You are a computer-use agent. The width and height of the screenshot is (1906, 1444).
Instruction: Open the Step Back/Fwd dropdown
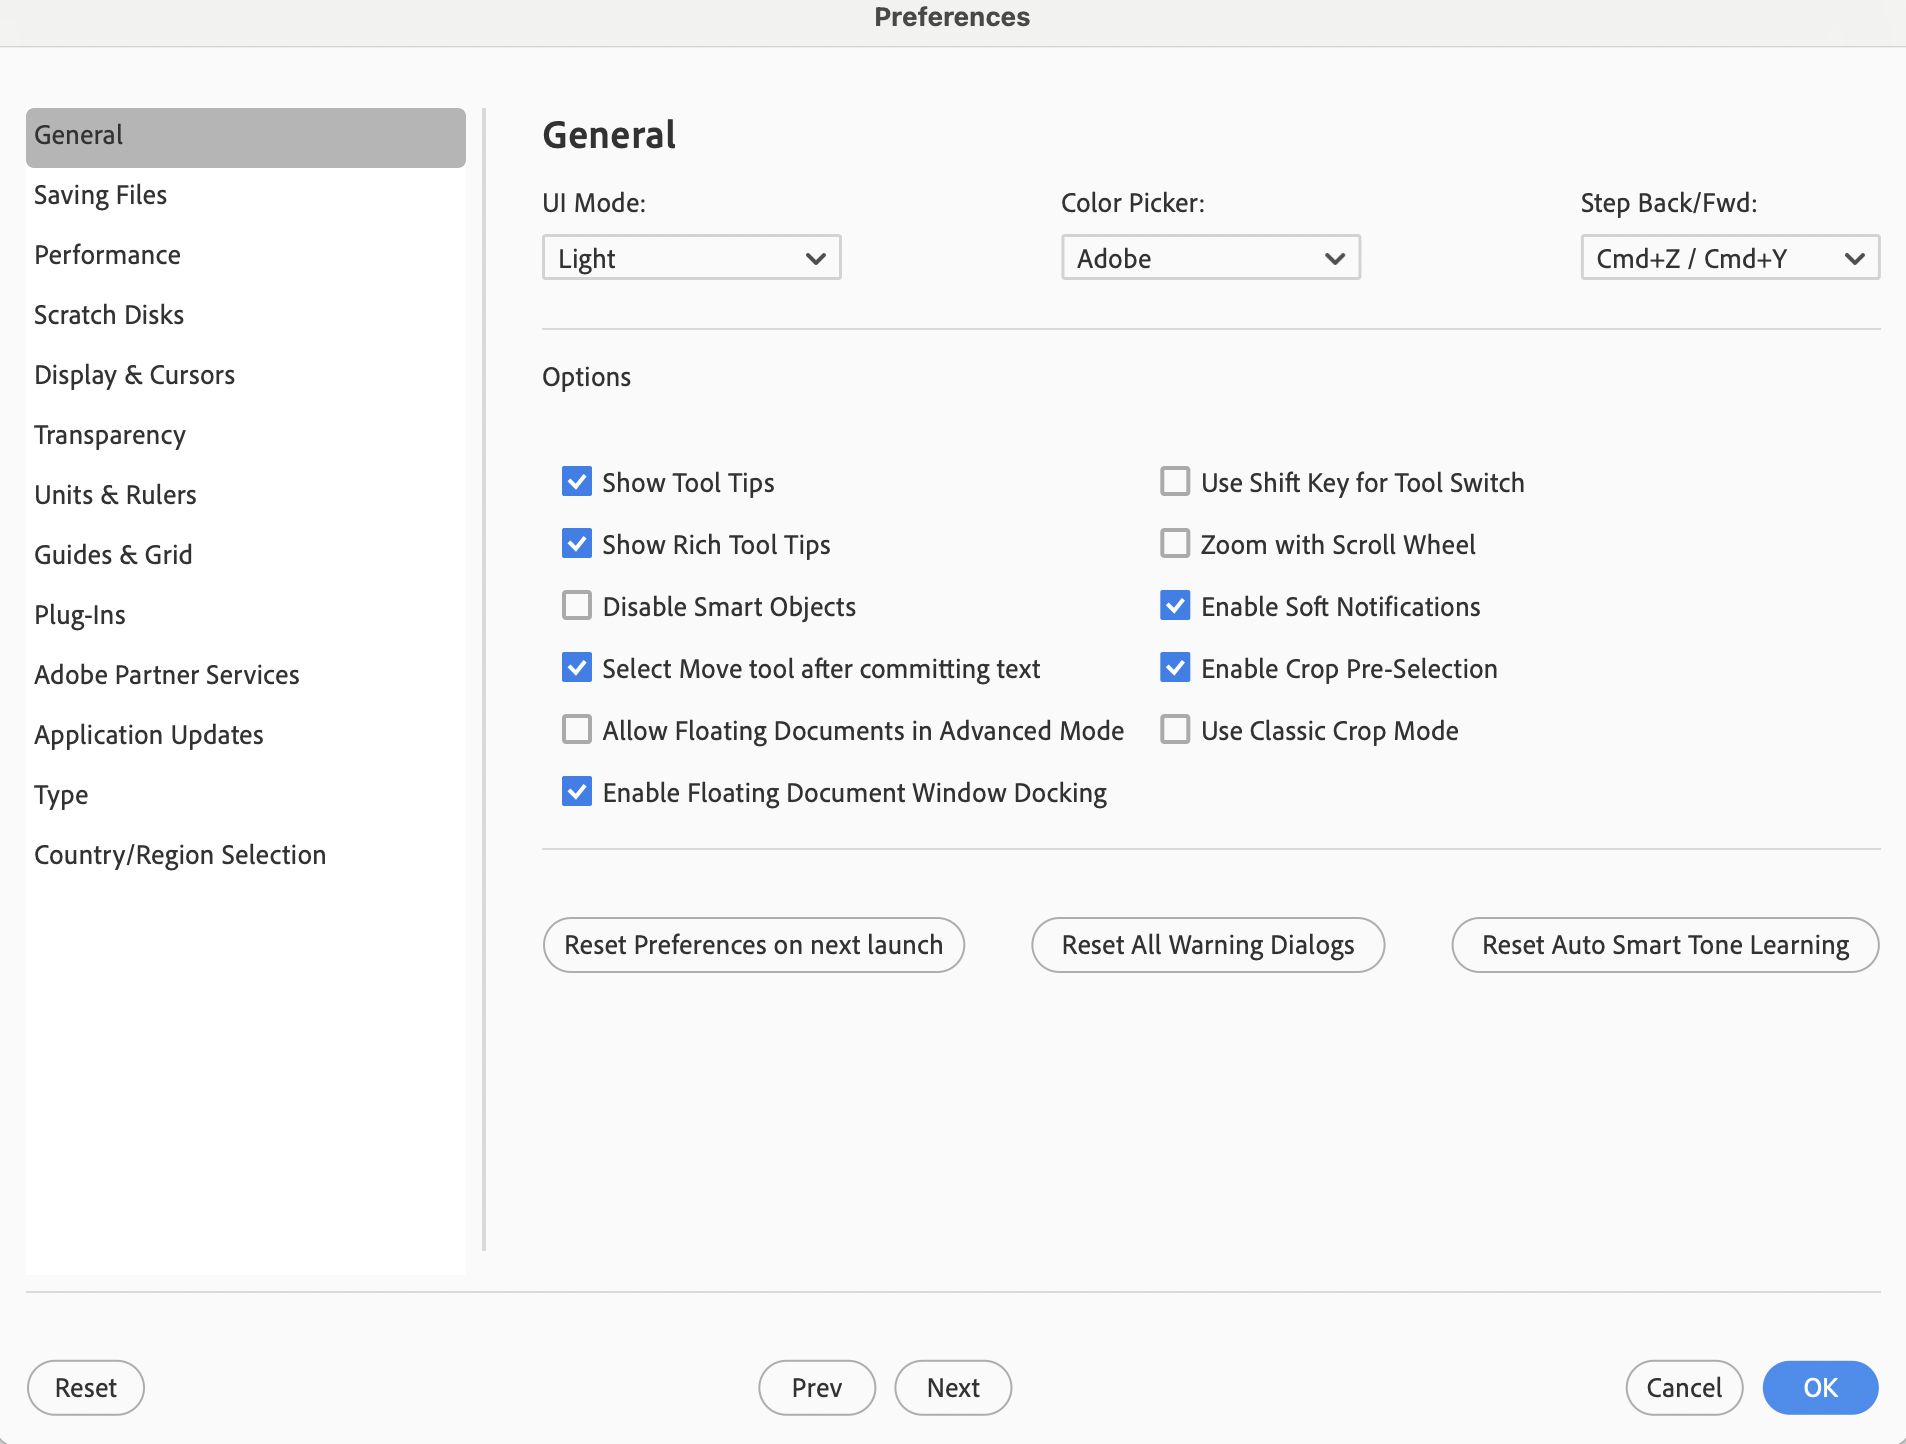click(x=1729, y=257)
